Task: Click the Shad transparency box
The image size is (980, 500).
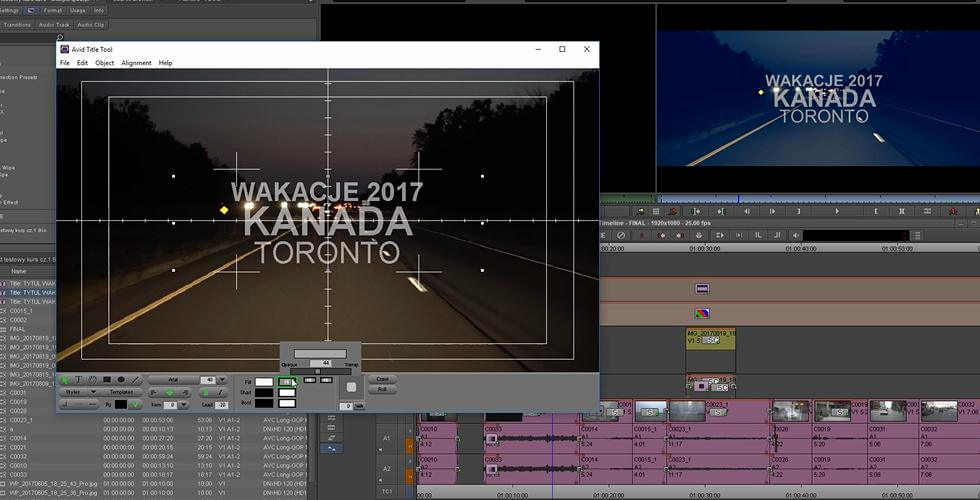Action: [x=288, y=392]
